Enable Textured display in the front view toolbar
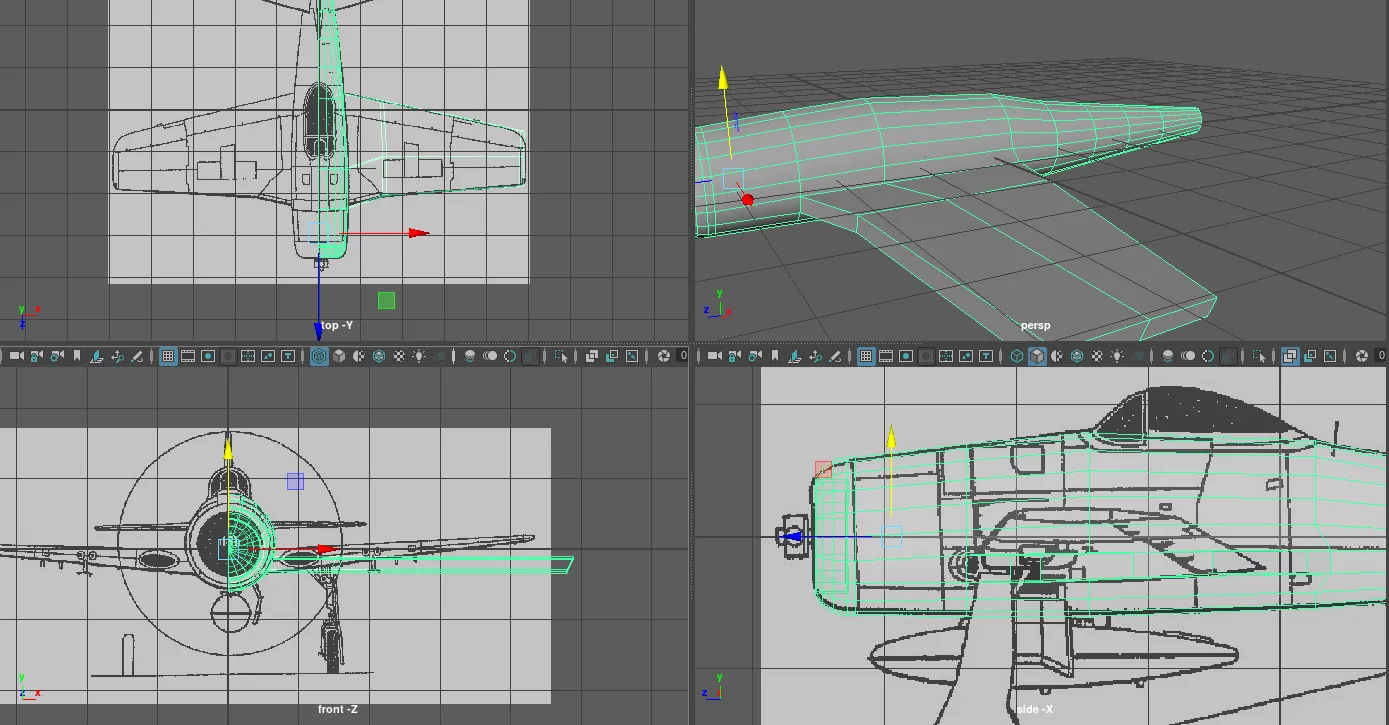The width and height of the screenshot is (1389, 725). point(398,356)
